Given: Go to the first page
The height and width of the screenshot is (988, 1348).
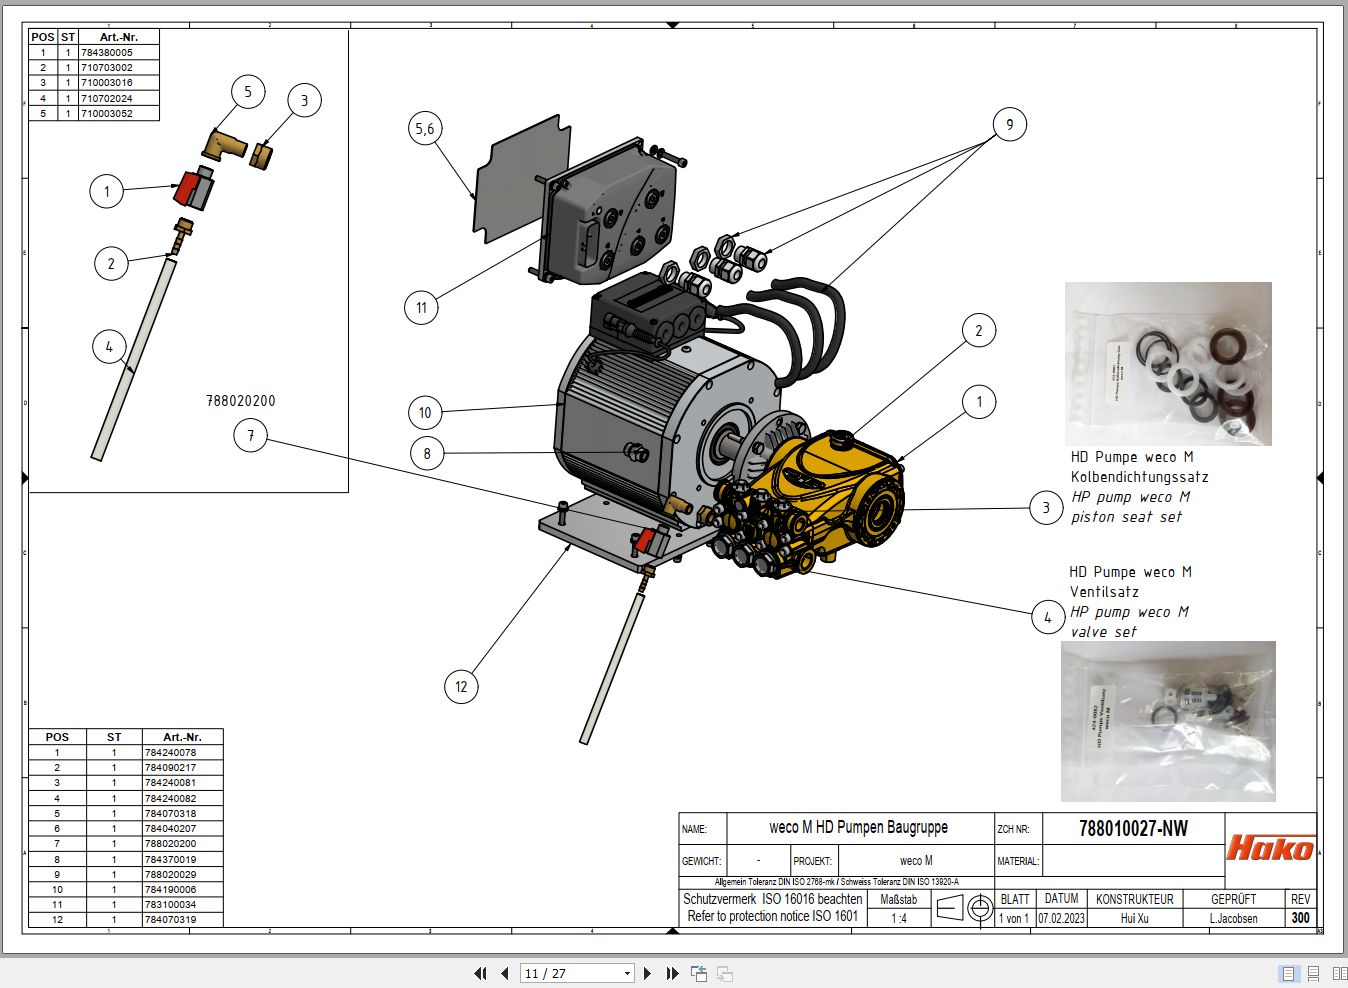Looking at the screenshot, I should (481, 973).
